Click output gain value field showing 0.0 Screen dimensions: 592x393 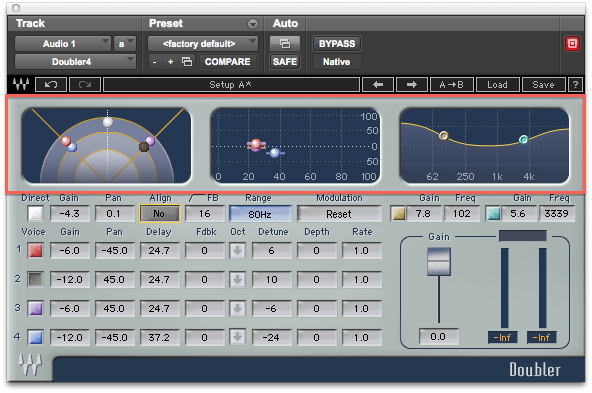click(x=439, y=336)
